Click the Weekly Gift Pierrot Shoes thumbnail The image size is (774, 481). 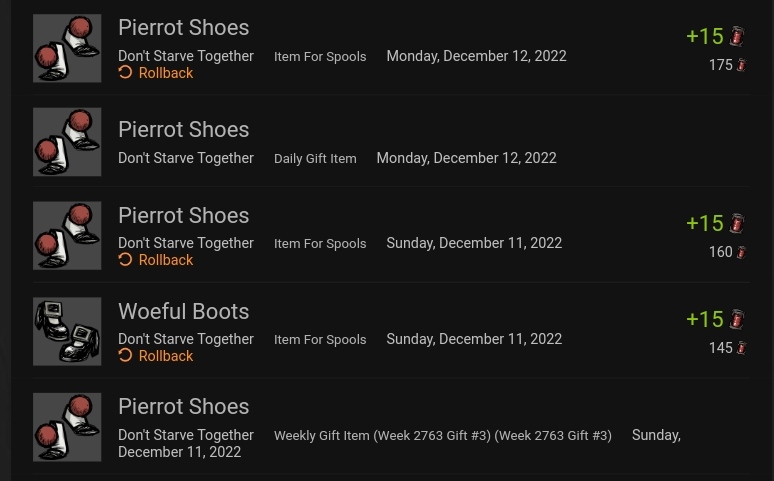67,427
